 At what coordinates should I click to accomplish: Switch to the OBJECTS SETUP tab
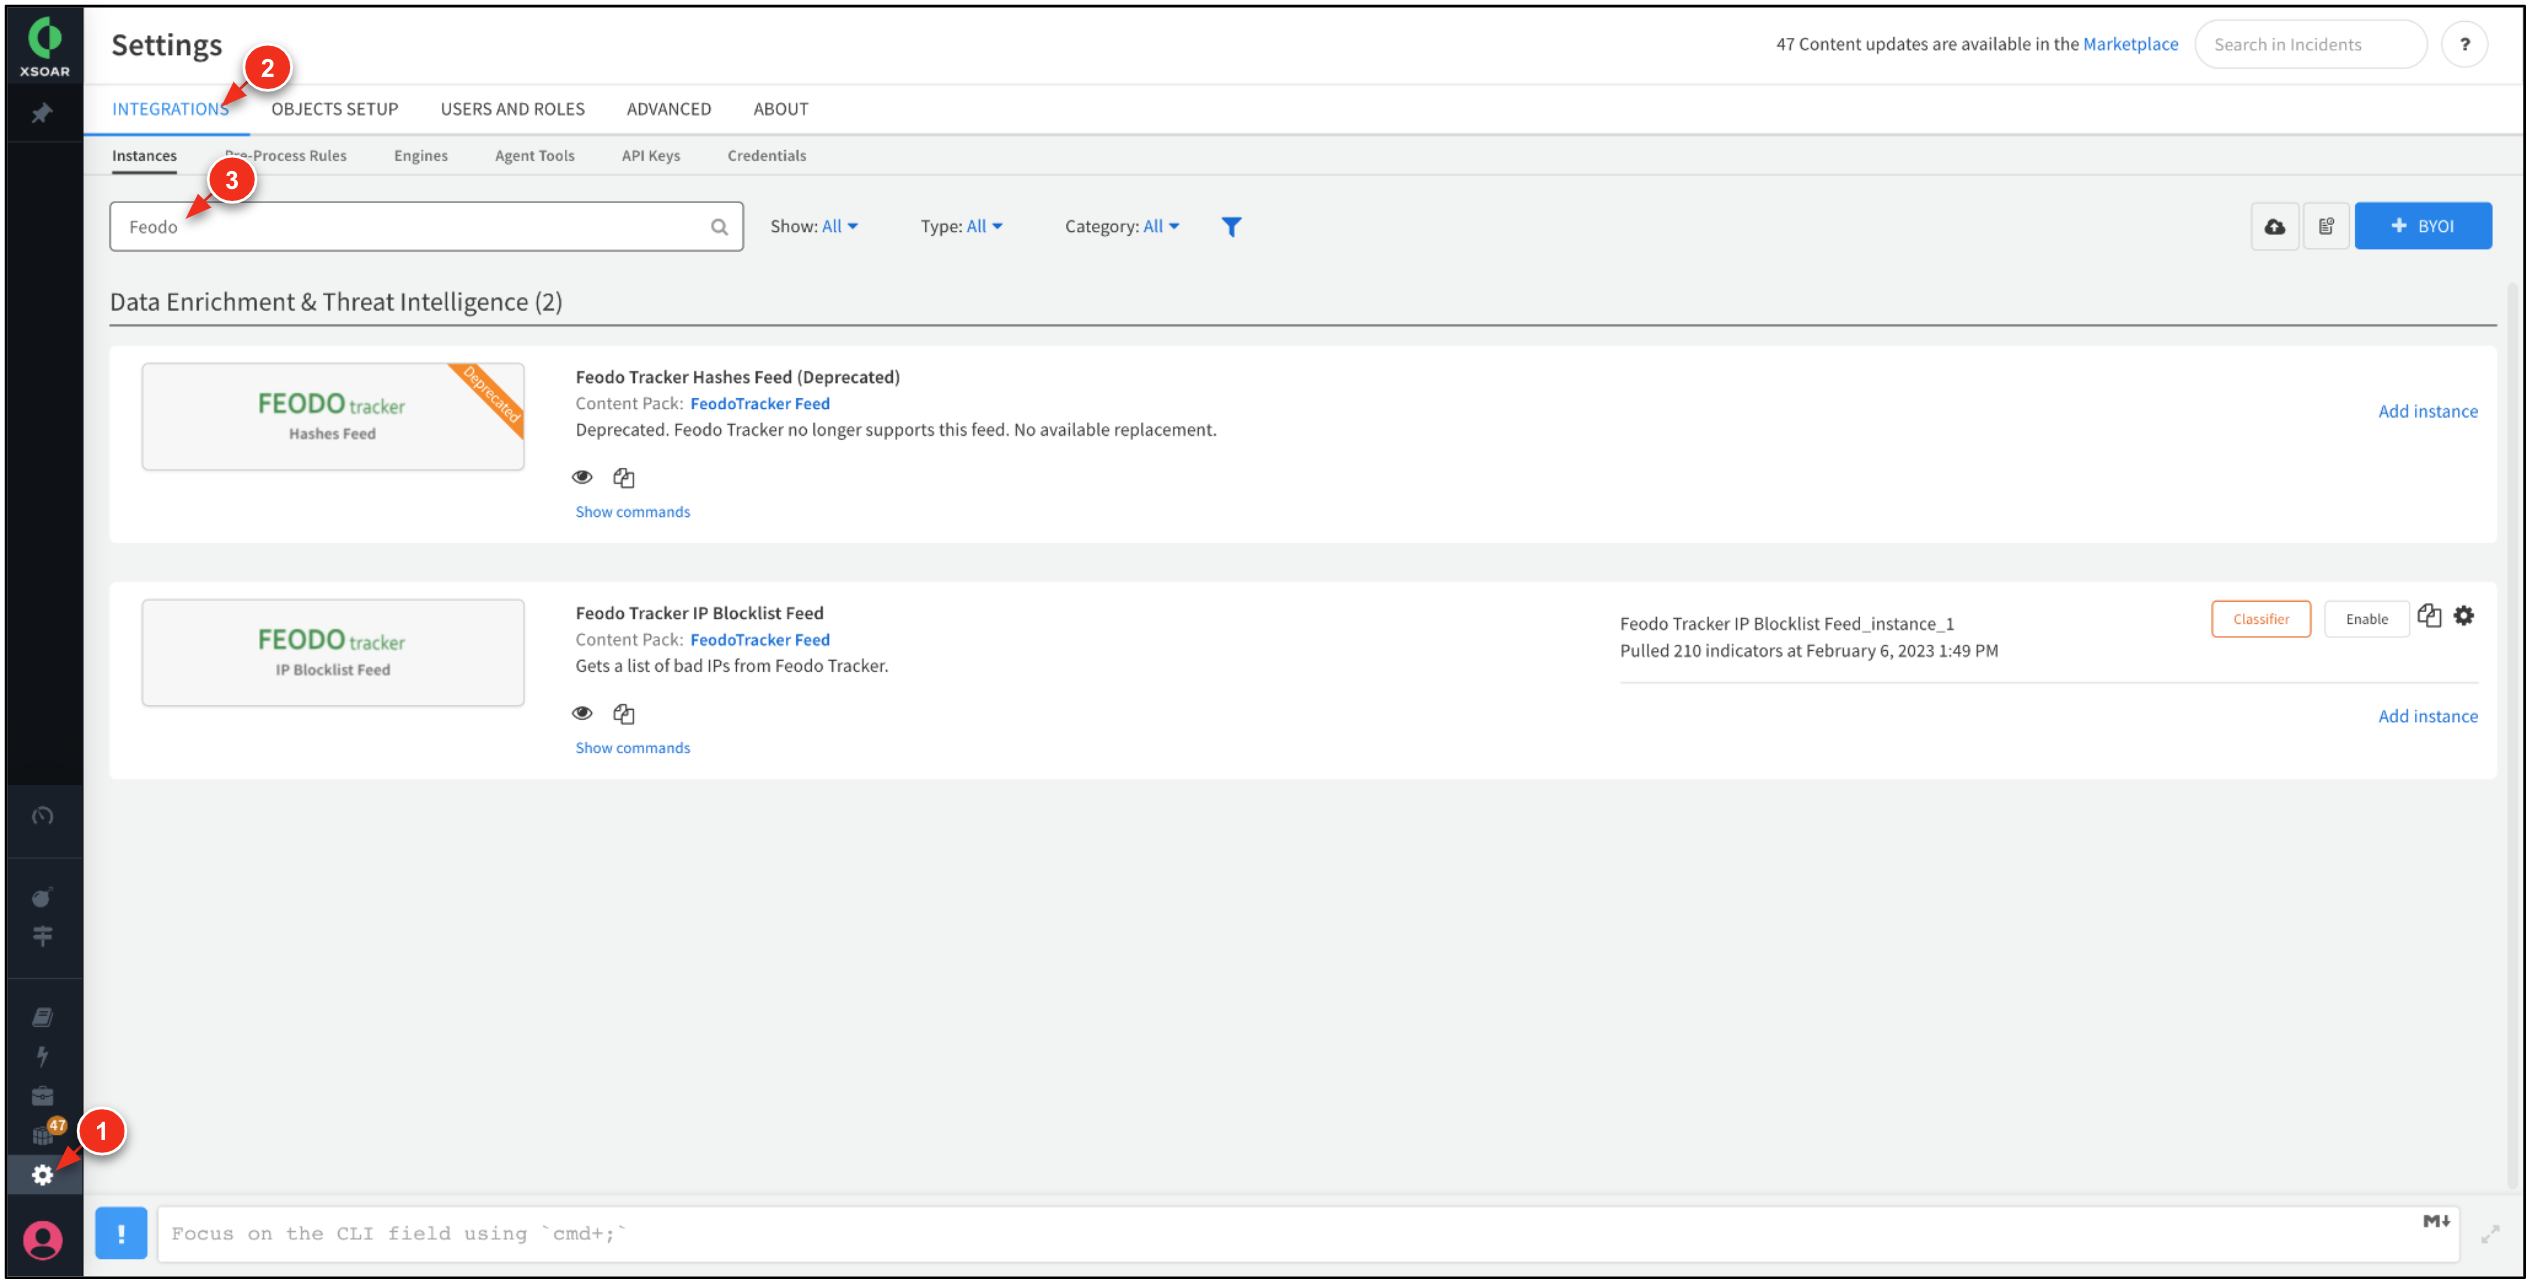tap(334, 109)
